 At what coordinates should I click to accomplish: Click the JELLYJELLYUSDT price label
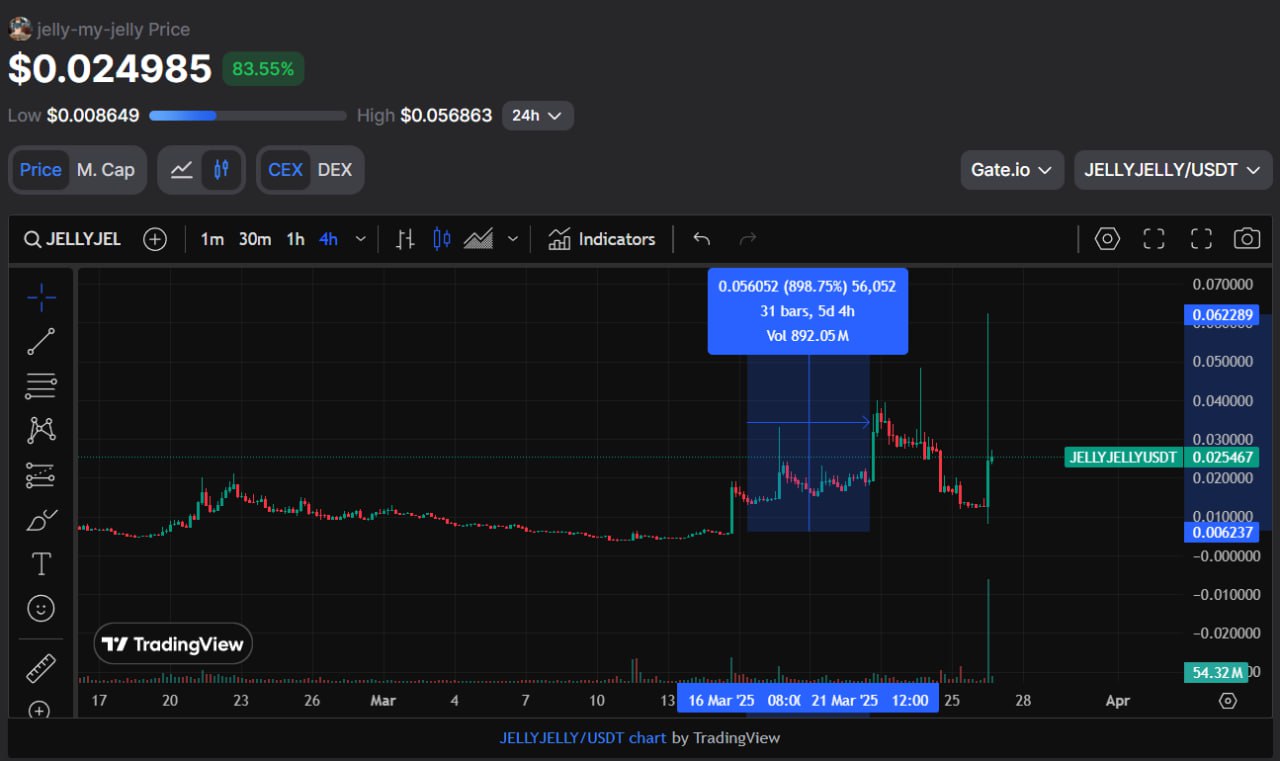click(x=1122, y=457)
